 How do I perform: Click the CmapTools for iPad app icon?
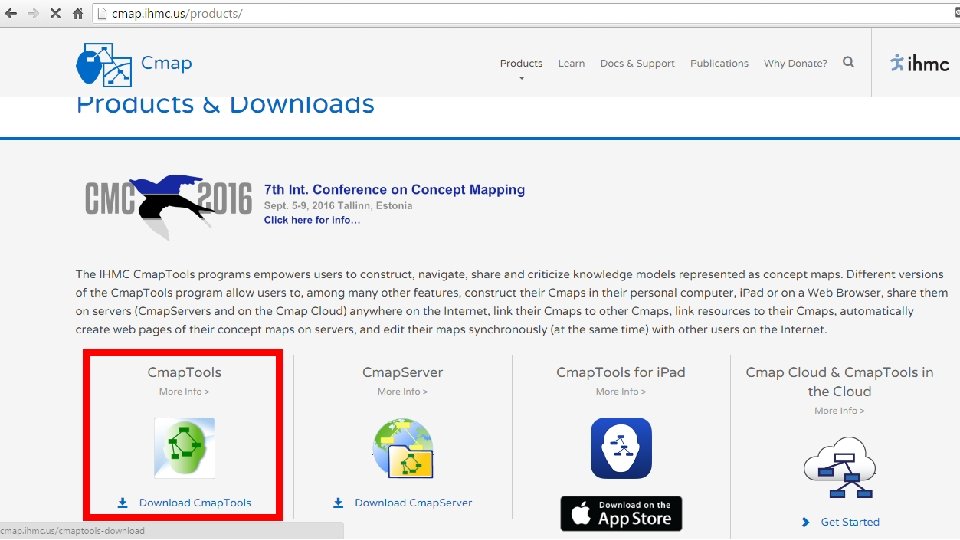[621, 448]
